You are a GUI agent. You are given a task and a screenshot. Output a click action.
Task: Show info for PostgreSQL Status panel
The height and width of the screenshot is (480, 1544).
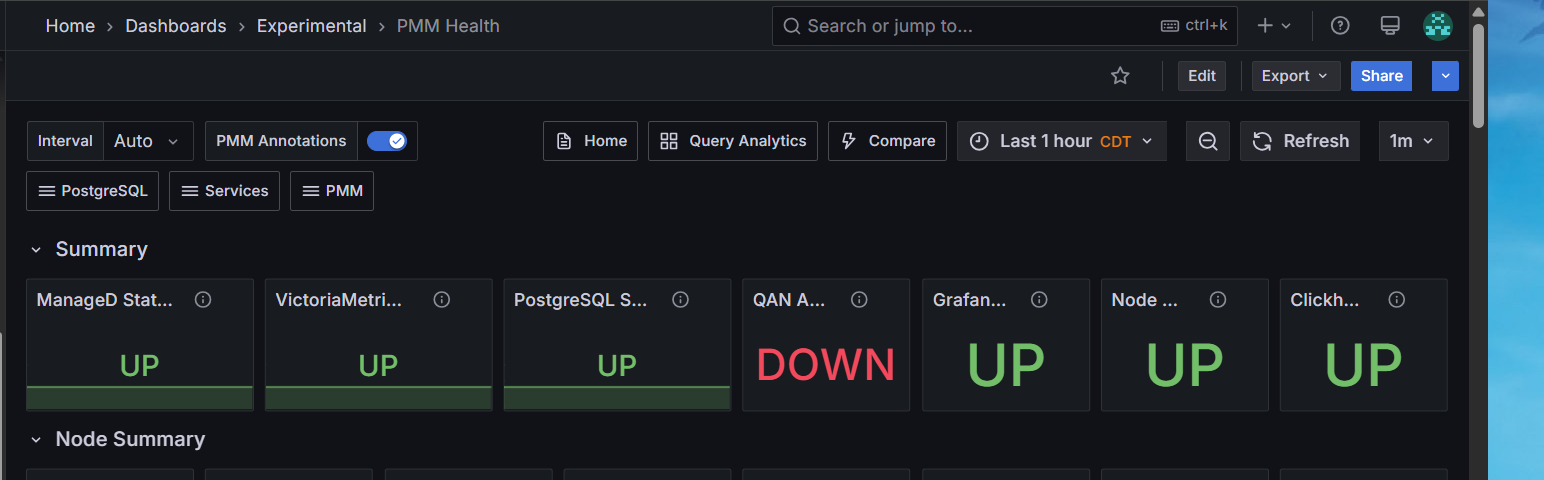click(681, 299)
